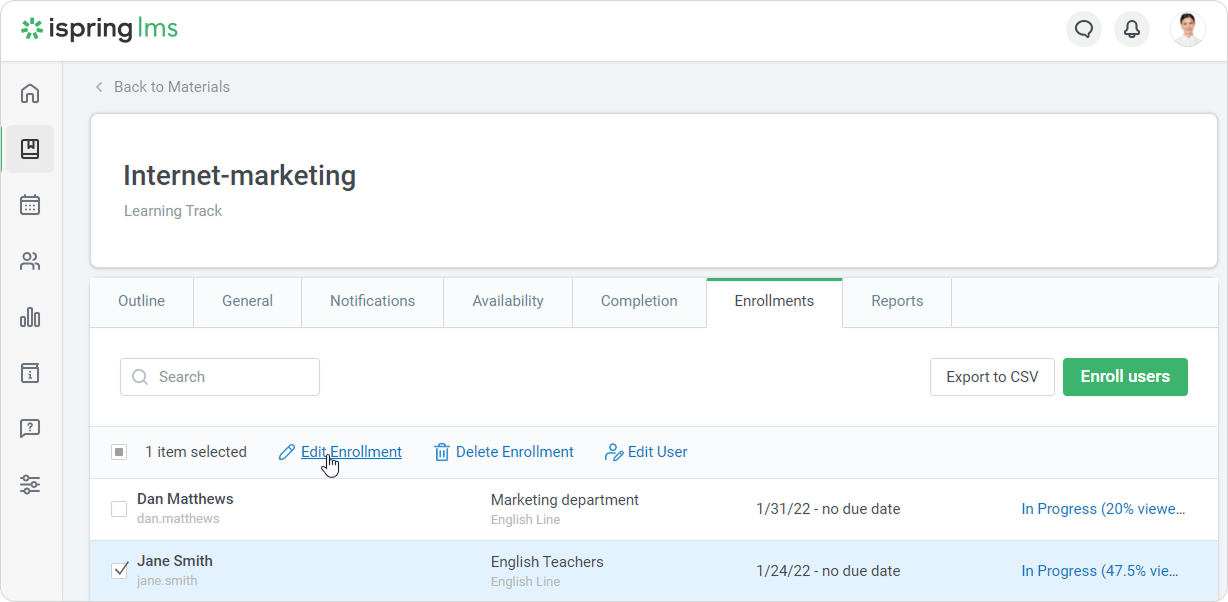
Task: Open the sliders settings icon in sidebar
Action: [30, 485]
